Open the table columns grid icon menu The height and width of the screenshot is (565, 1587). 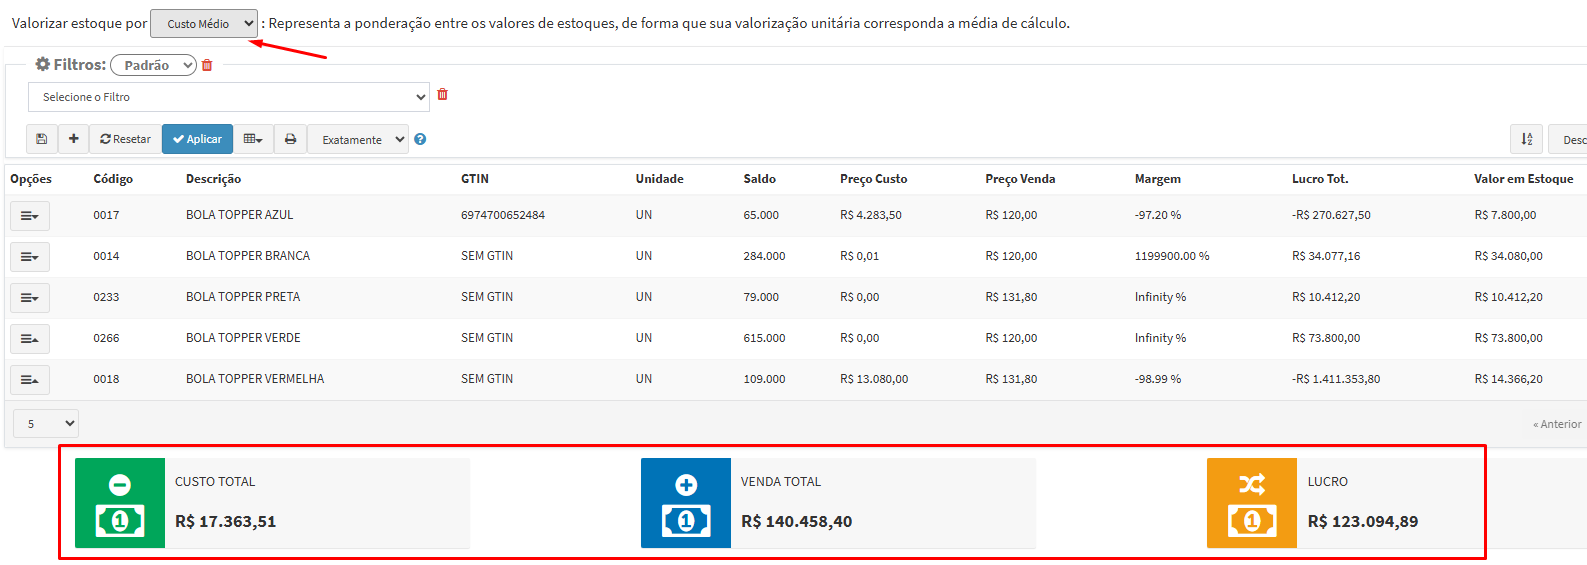tap(253, 139)
